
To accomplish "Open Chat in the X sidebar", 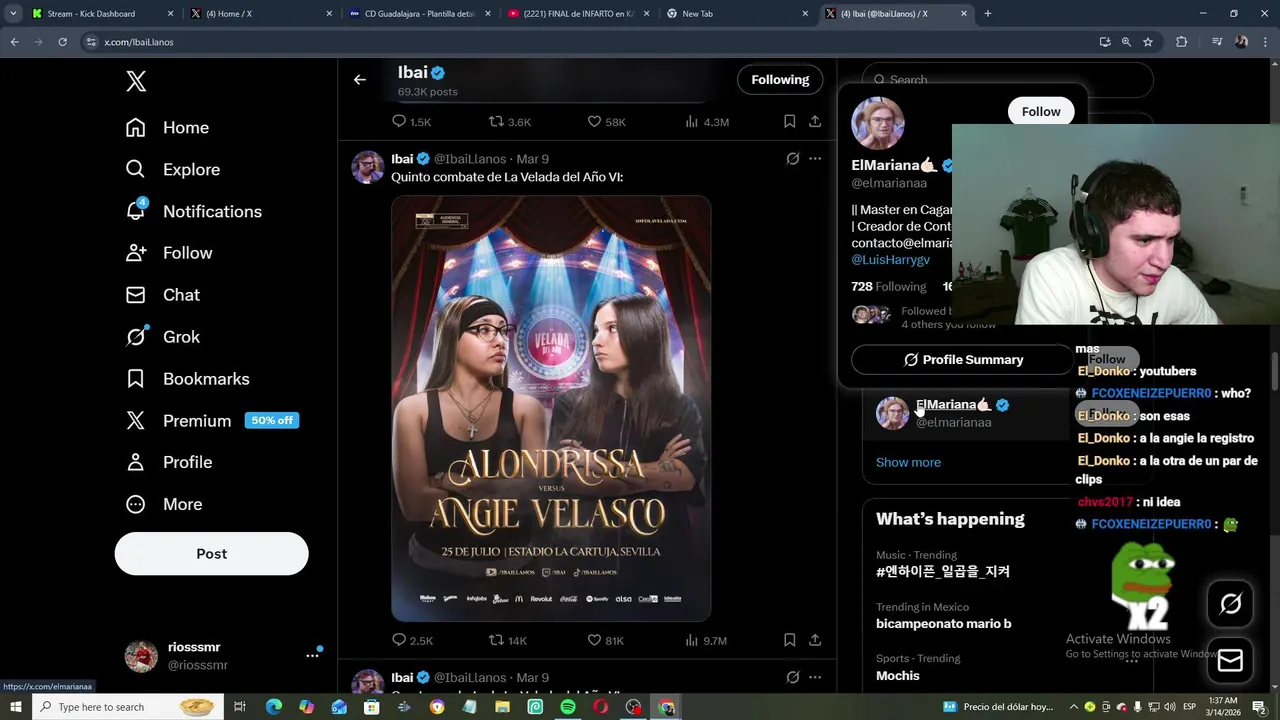I will [162, 295].
